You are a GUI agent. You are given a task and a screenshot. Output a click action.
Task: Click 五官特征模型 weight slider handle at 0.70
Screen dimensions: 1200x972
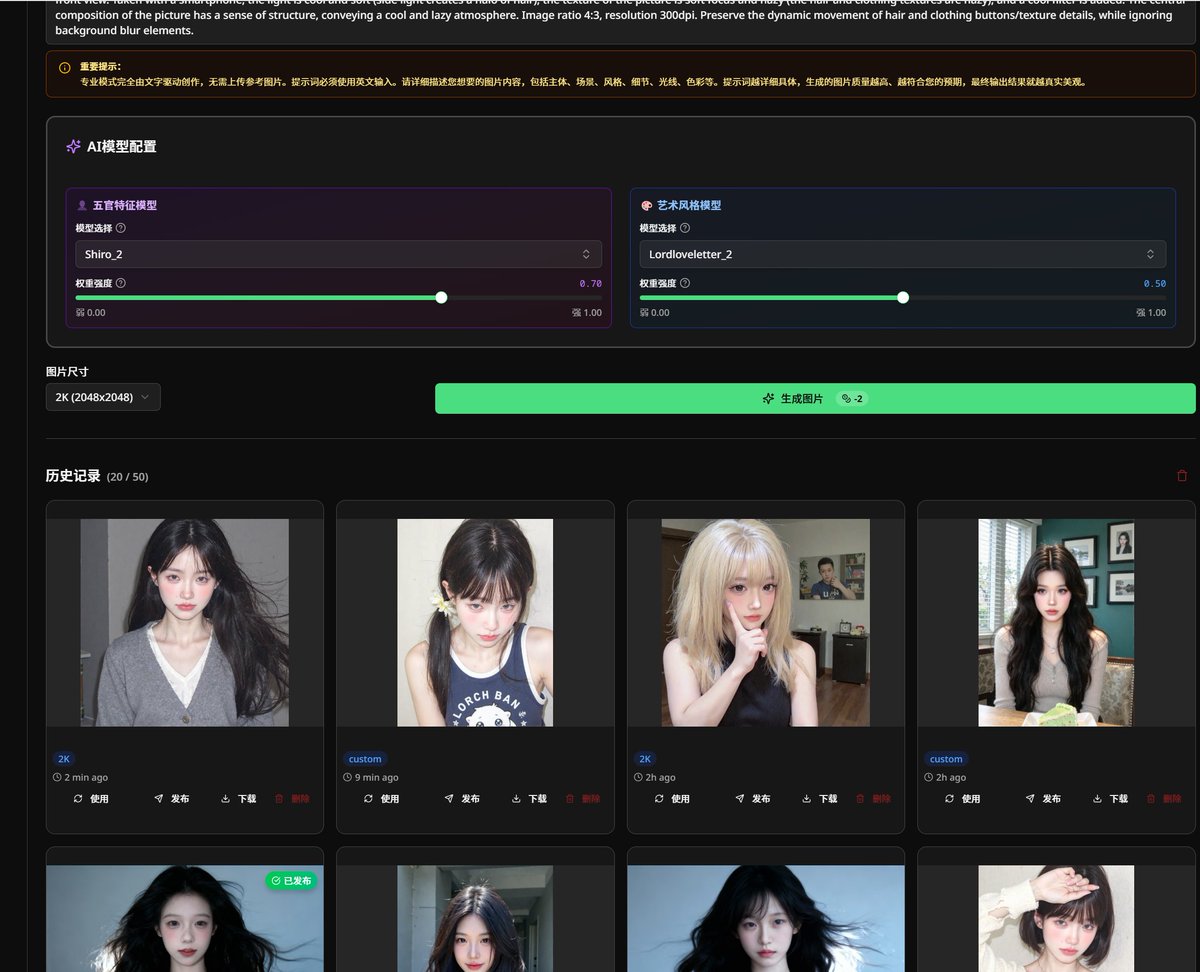(x=441, y=297)
